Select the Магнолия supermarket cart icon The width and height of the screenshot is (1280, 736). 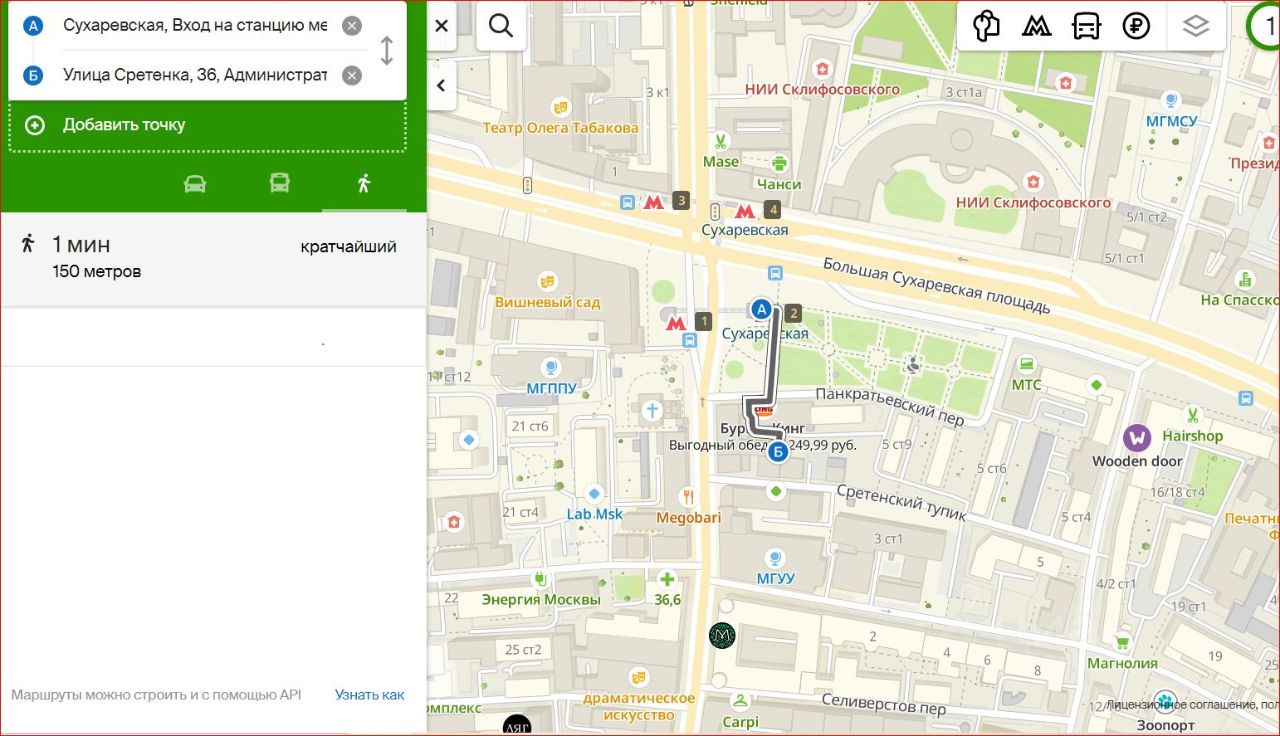point(1122,641)
